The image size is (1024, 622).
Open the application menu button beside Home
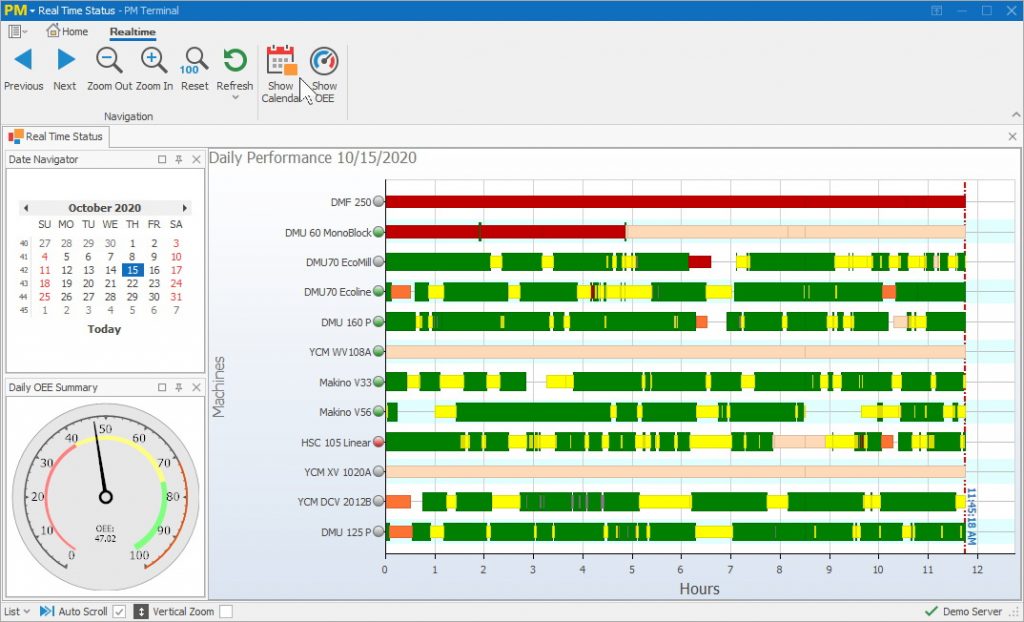pyautogui.click(x=18, y=31)
